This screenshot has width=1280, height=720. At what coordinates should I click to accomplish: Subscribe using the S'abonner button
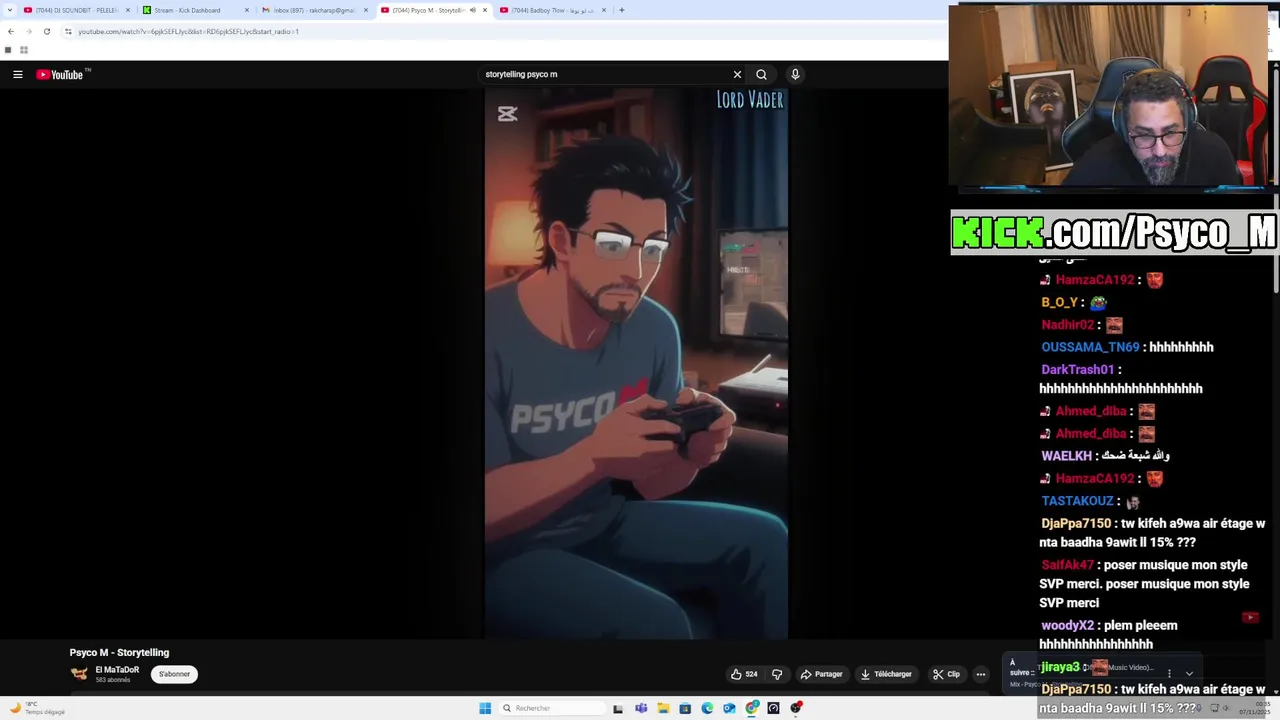174,674
